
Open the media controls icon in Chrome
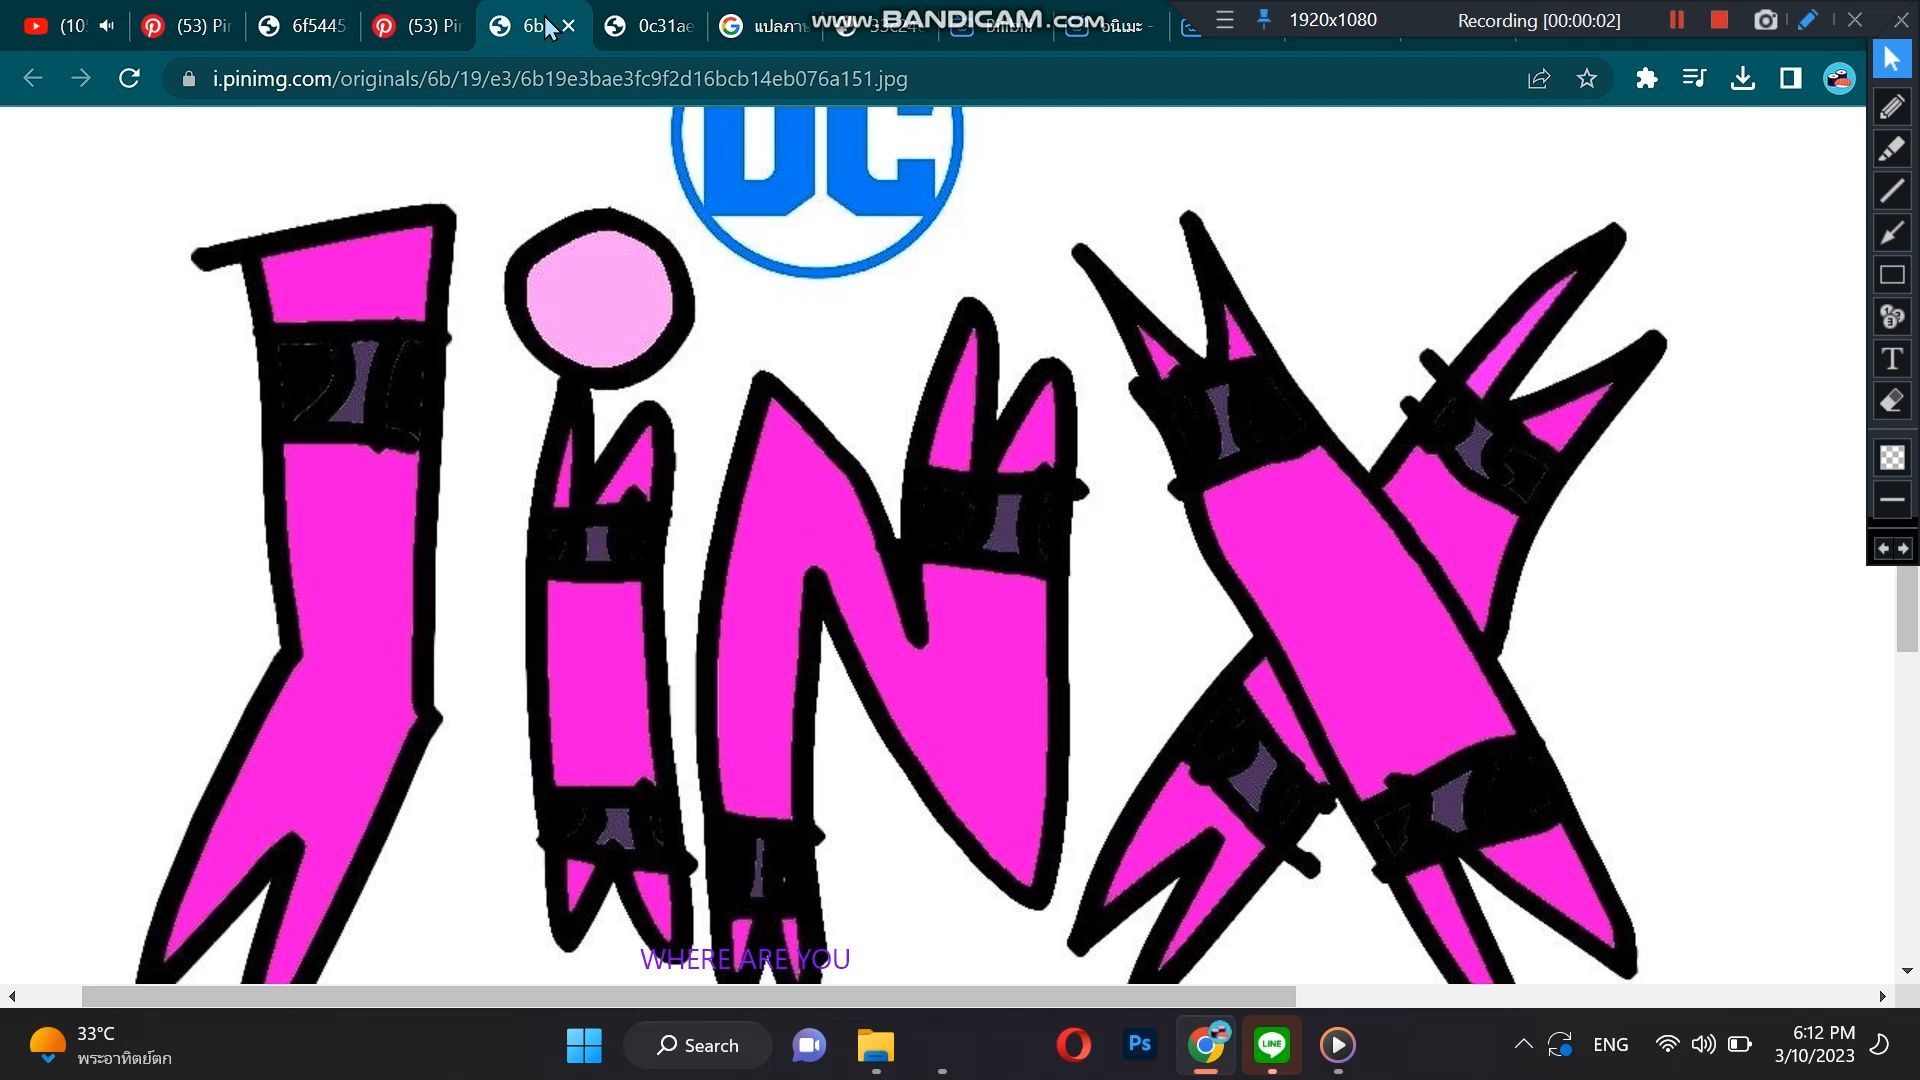(x=1694, y=79)
